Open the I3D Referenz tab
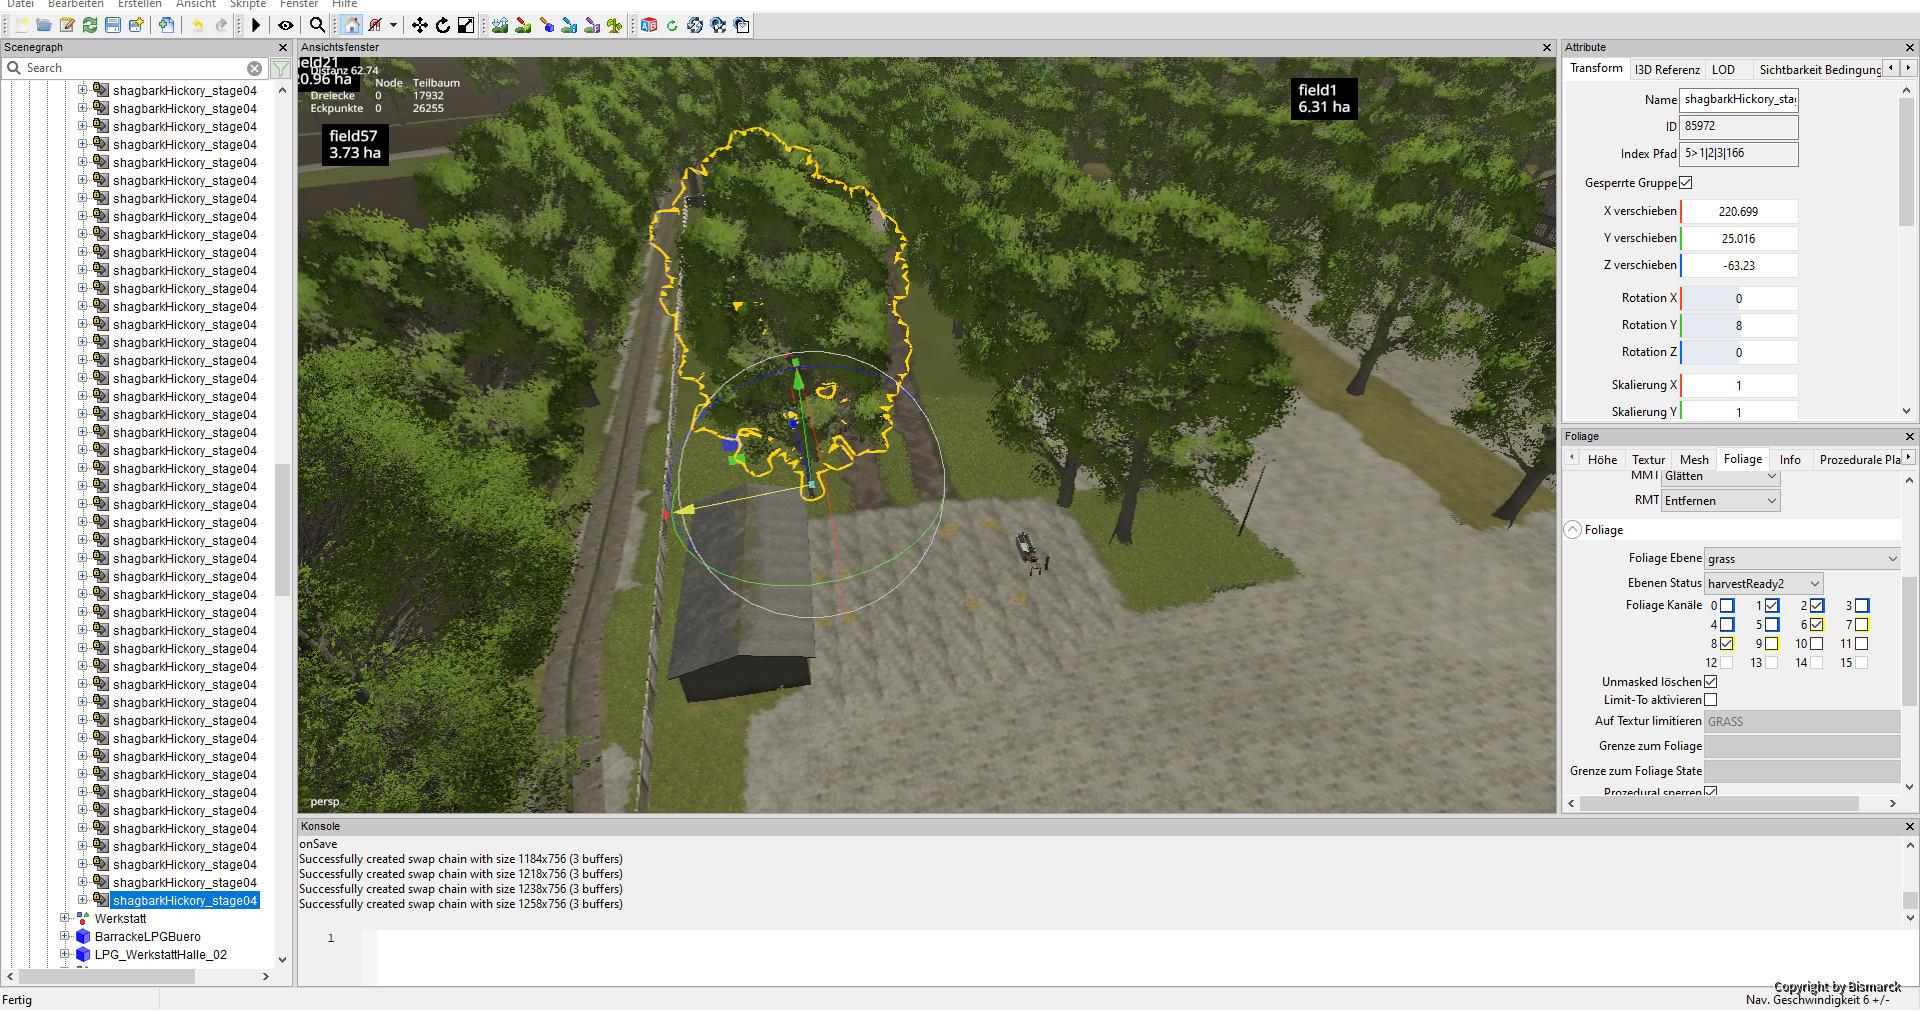 pyautogui.click(x=1667, y=70)
